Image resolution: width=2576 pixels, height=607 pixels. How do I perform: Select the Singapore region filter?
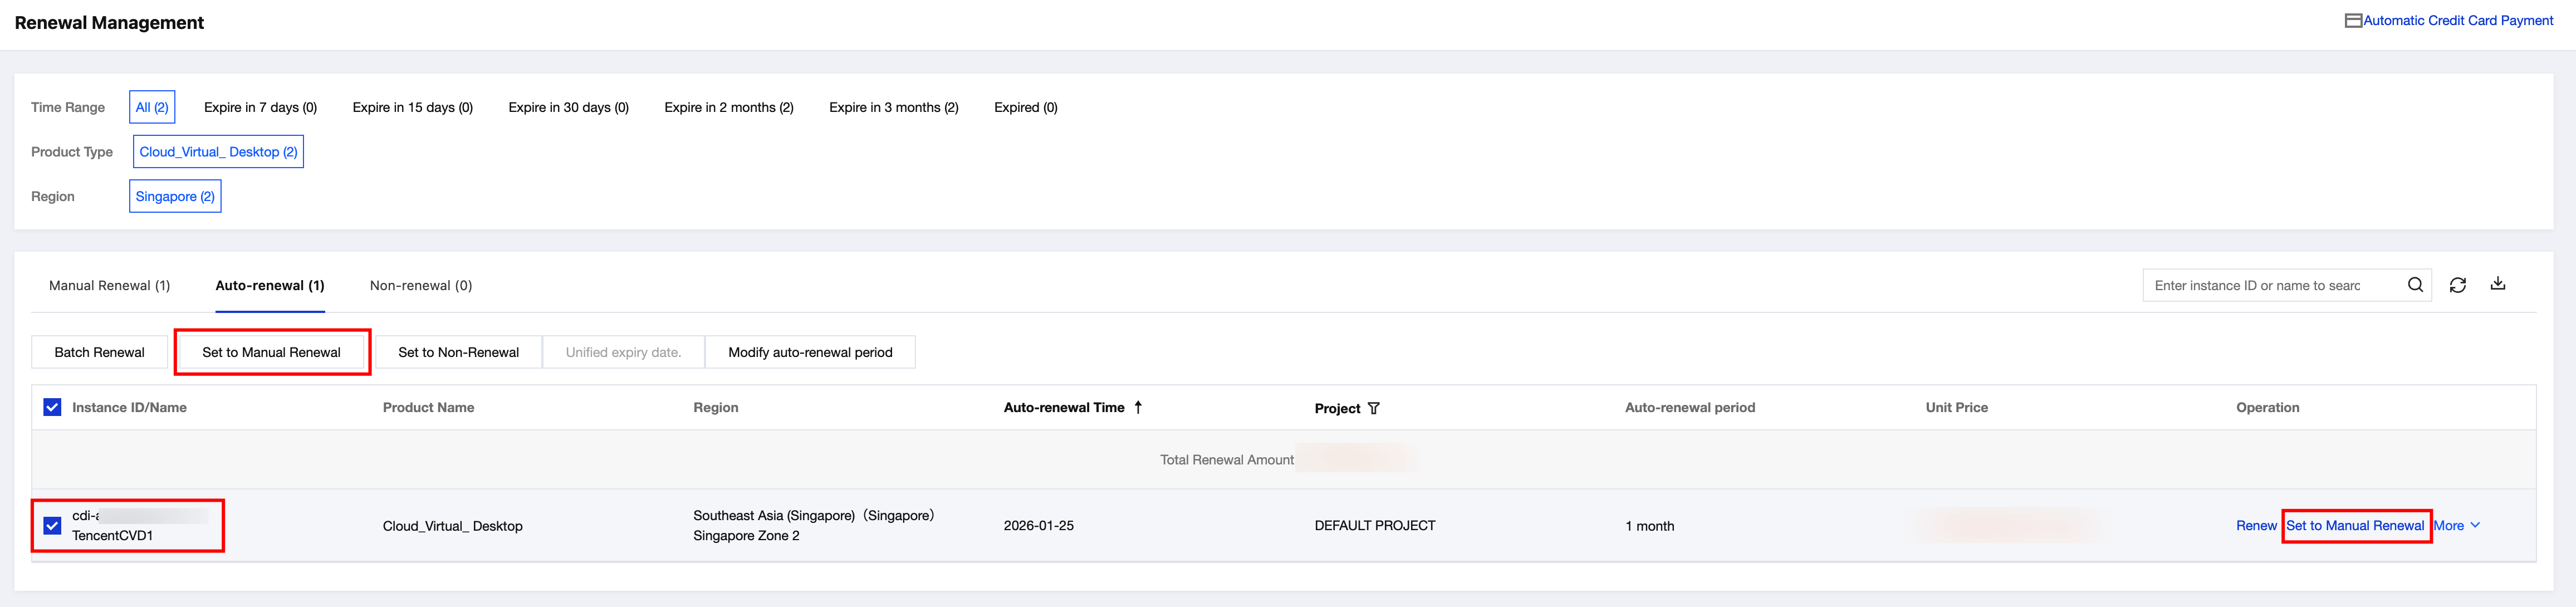175,196
